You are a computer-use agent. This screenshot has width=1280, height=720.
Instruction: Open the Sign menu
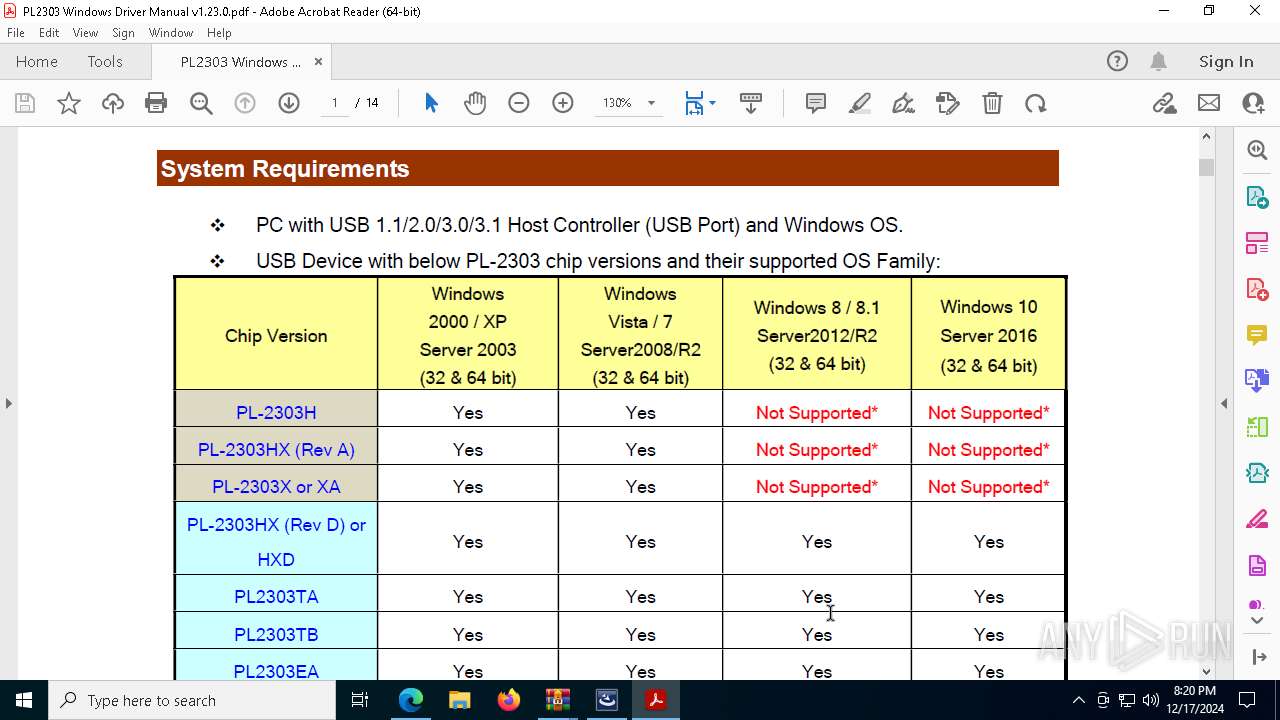click(124, 33)
